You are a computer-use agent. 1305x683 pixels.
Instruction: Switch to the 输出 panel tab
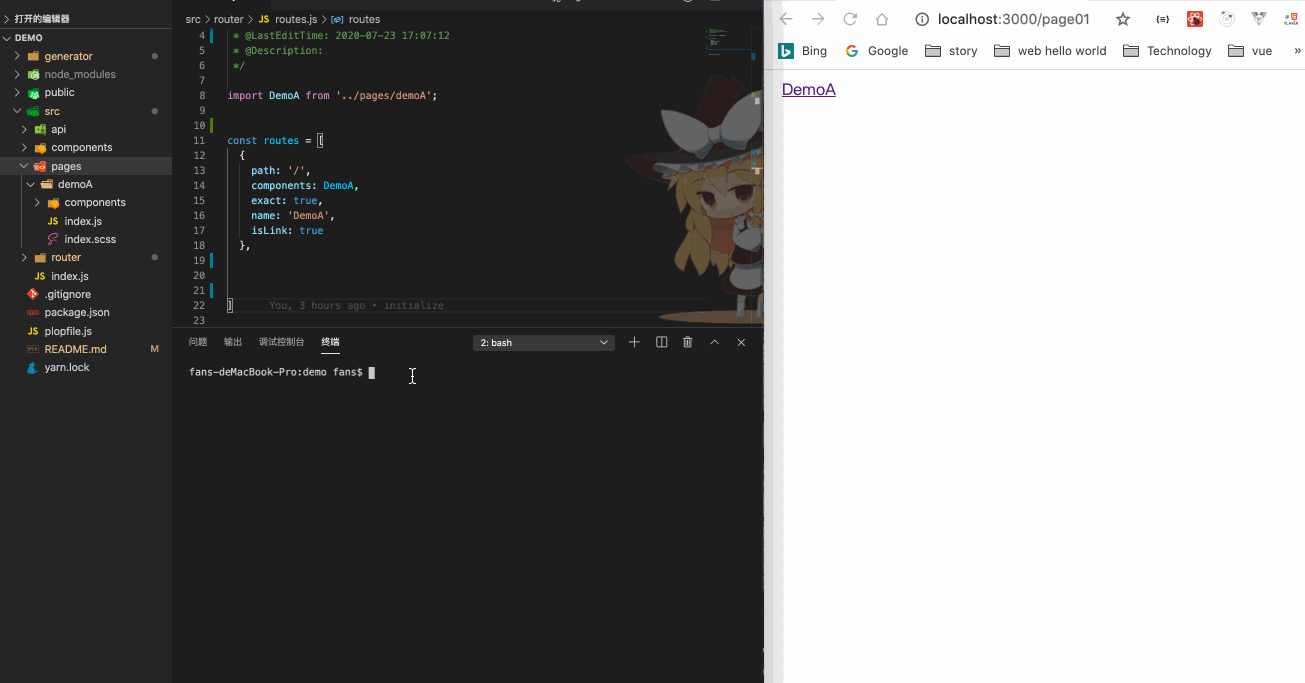pyautogui.click(x=233, y=342)
